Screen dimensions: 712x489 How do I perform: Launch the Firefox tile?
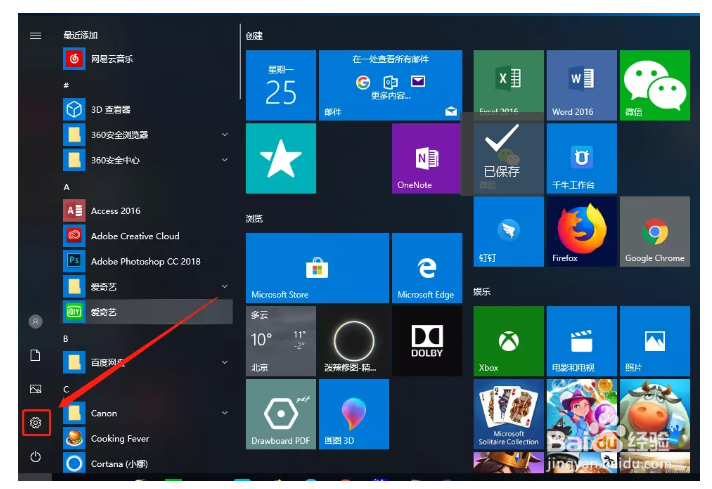pyautogui.click(x=582, y=232)
